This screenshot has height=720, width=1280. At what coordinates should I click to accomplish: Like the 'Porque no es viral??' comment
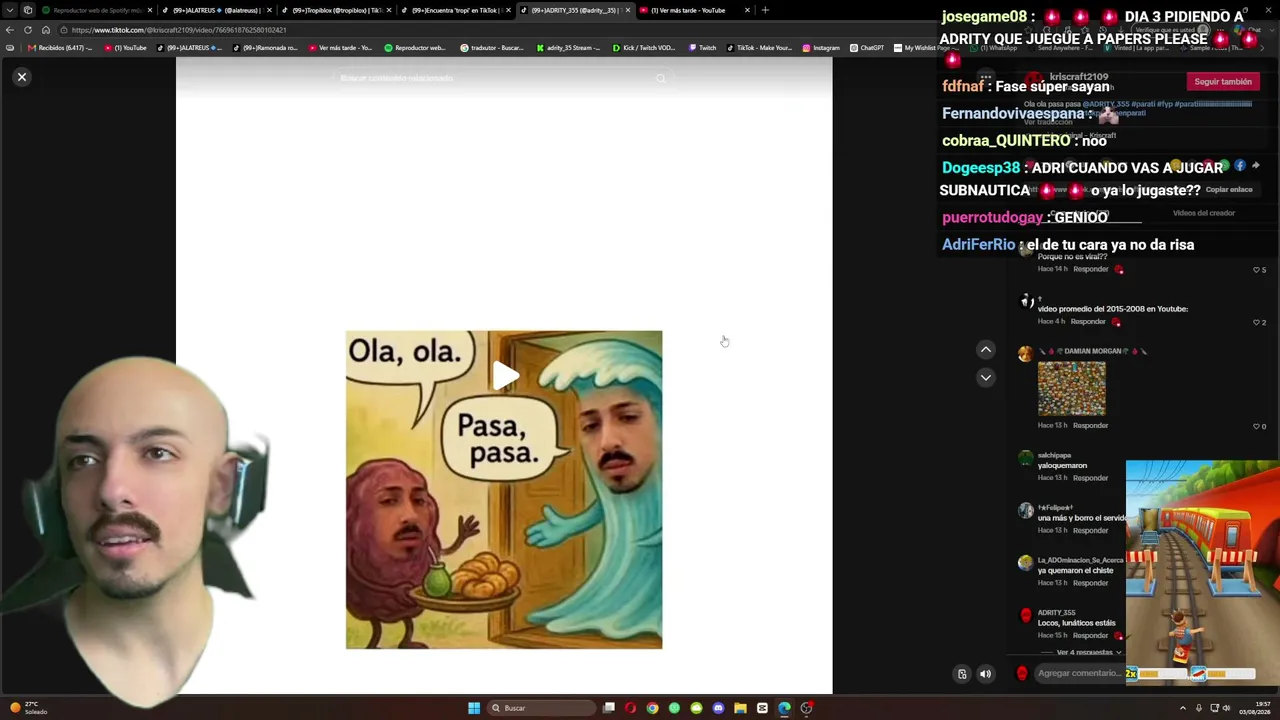pyautogui.click(x=1259, y=270)
